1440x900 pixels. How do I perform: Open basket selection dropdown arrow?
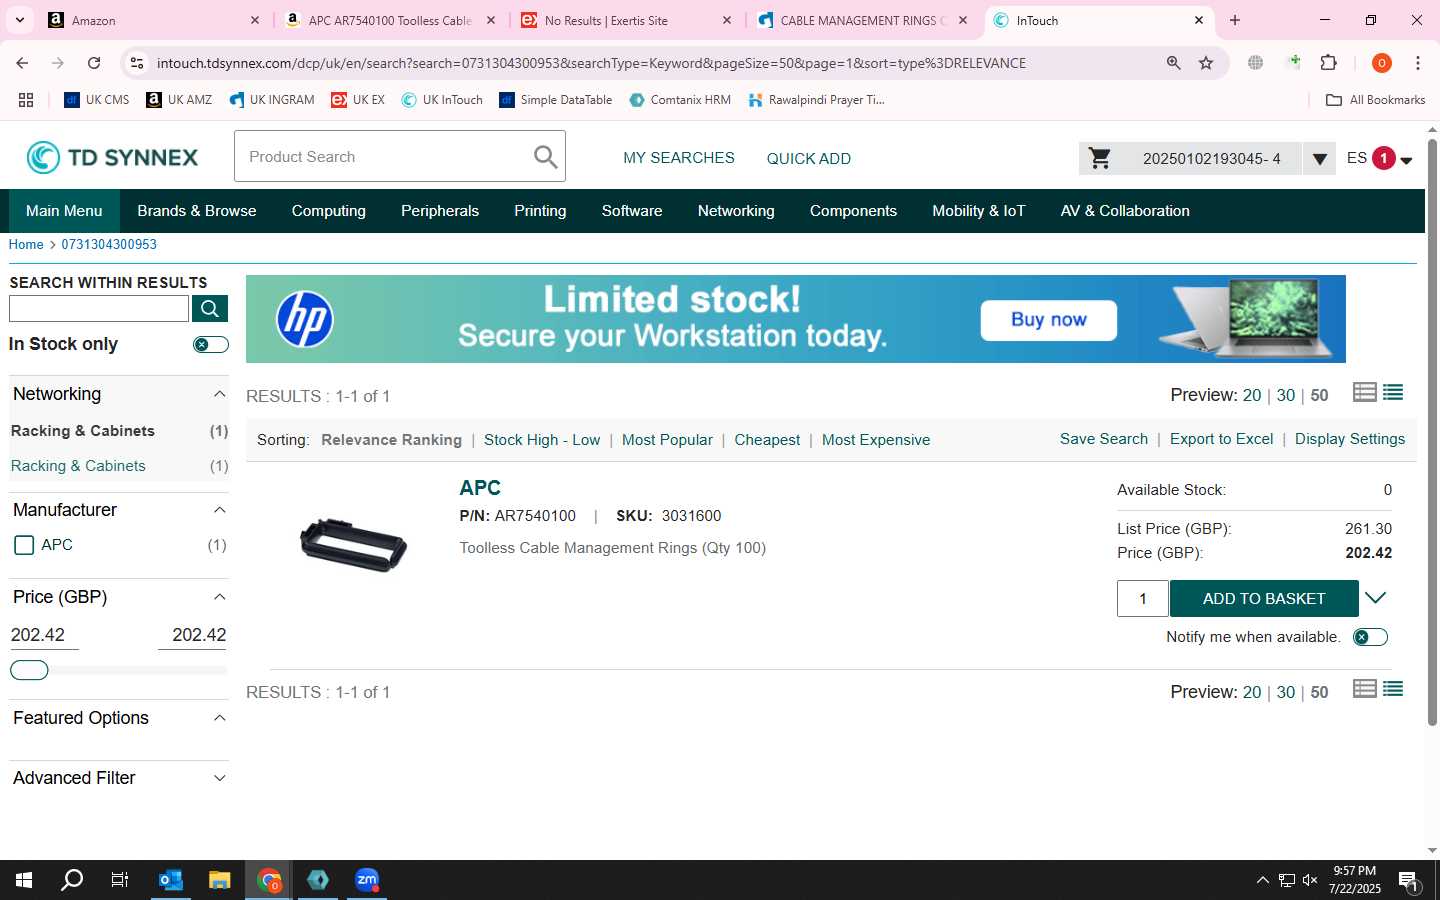point(1320,158)
